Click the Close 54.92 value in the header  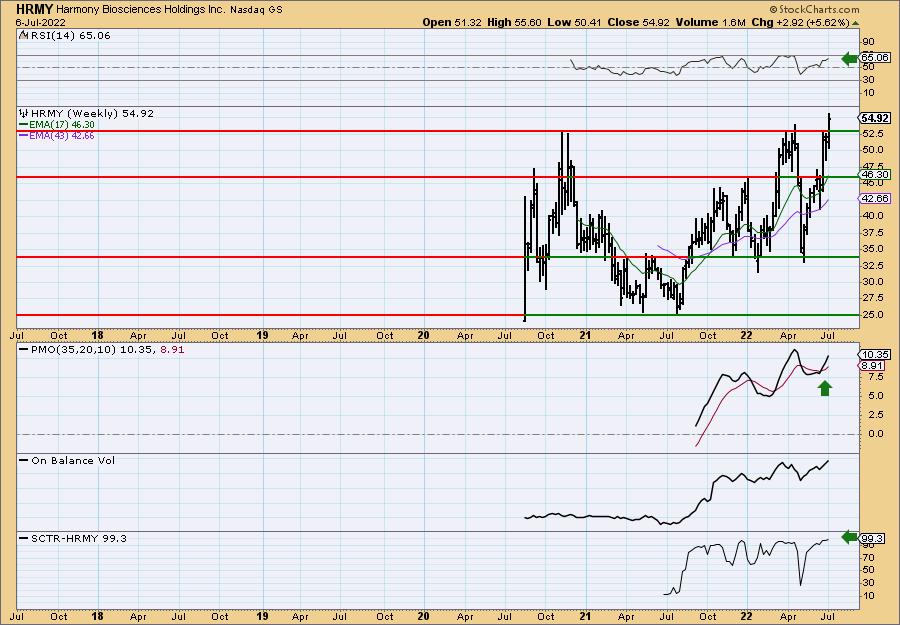pyautogui.click(x=638, y=22)
